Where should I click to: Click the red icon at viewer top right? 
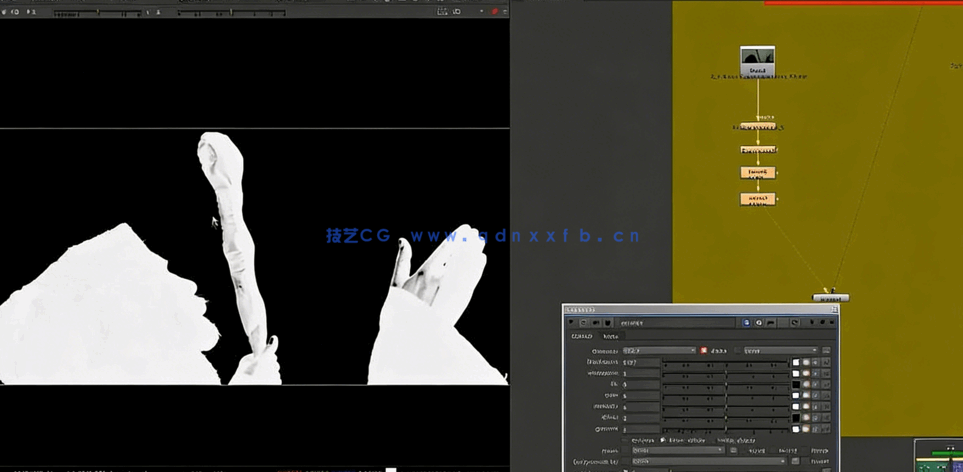494,11
